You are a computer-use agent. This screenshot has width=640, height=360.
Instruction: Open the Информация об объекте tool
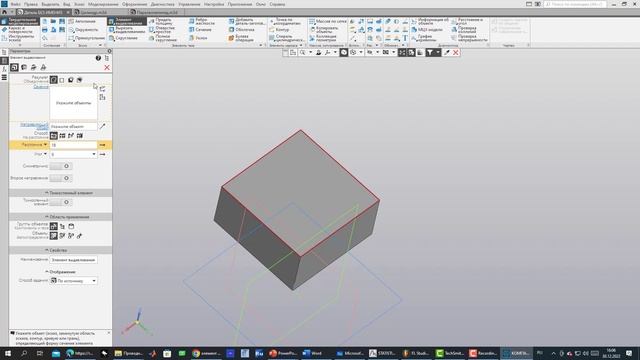[430, 21]
